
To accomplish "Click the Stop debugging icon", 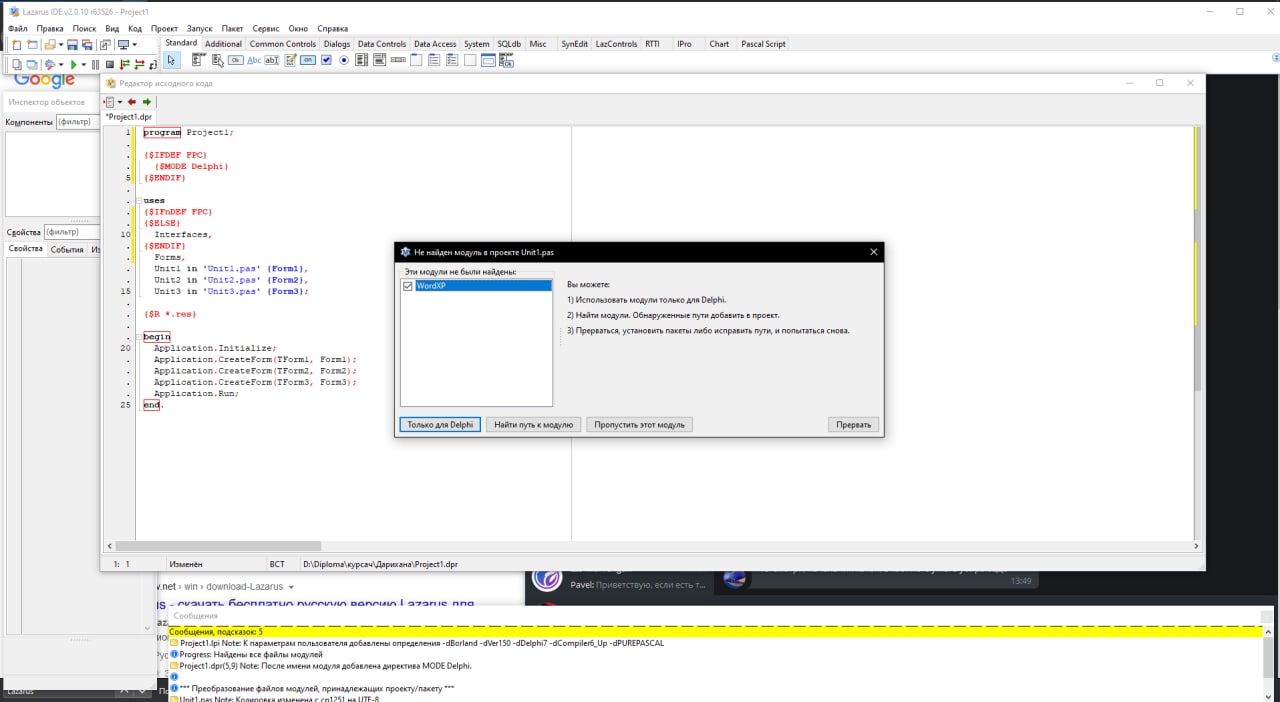I will click(110, 65).
